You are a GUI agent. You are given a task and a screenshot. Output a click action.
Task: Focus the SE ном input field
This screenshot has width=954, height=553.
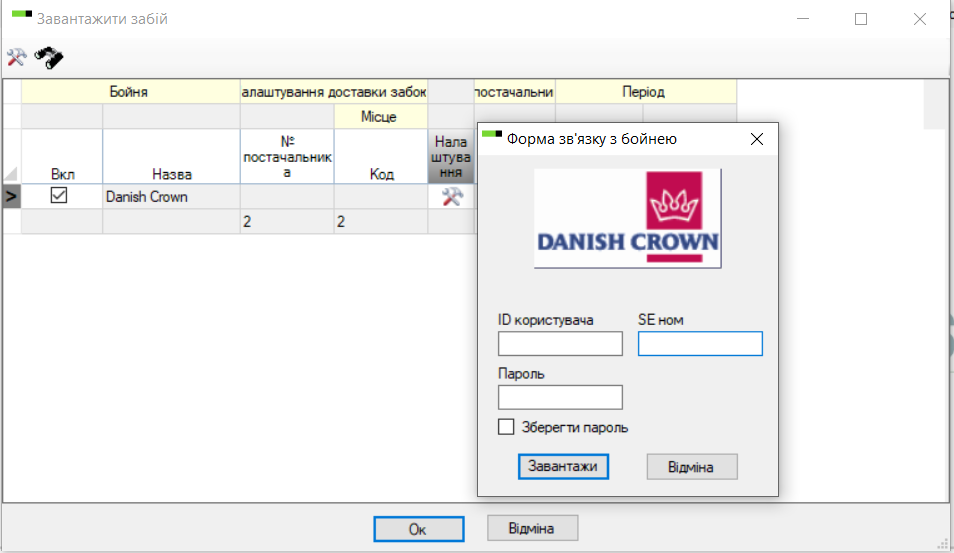(700, 344)
